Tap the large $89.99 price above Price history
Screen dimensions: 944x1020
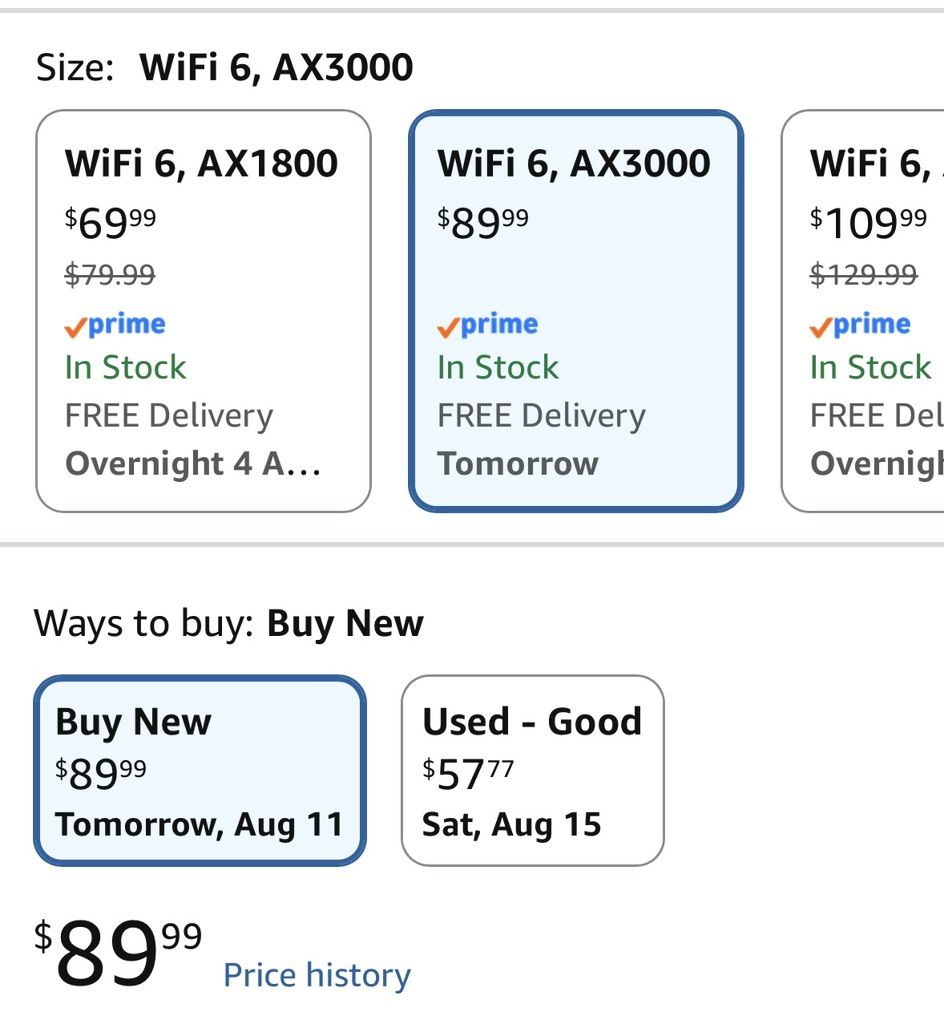[x=118, y=952]
